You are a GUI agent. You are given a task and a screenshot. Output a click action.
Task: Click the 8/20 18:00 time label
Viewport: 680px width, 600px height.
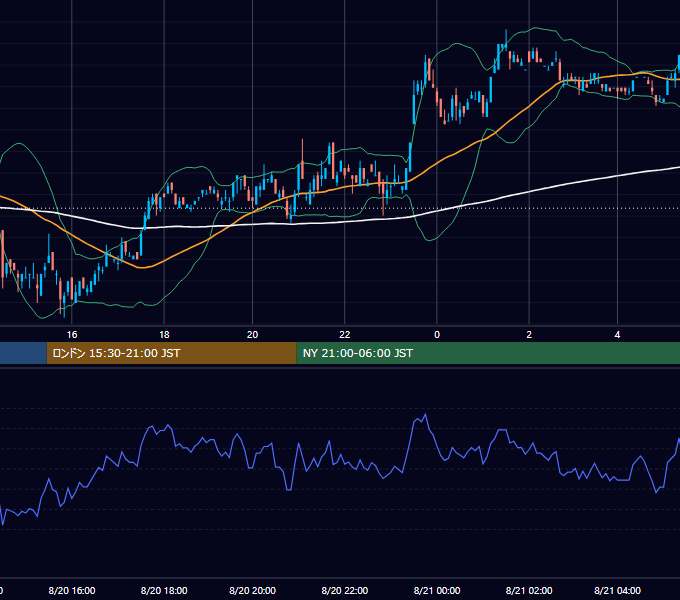164,590
